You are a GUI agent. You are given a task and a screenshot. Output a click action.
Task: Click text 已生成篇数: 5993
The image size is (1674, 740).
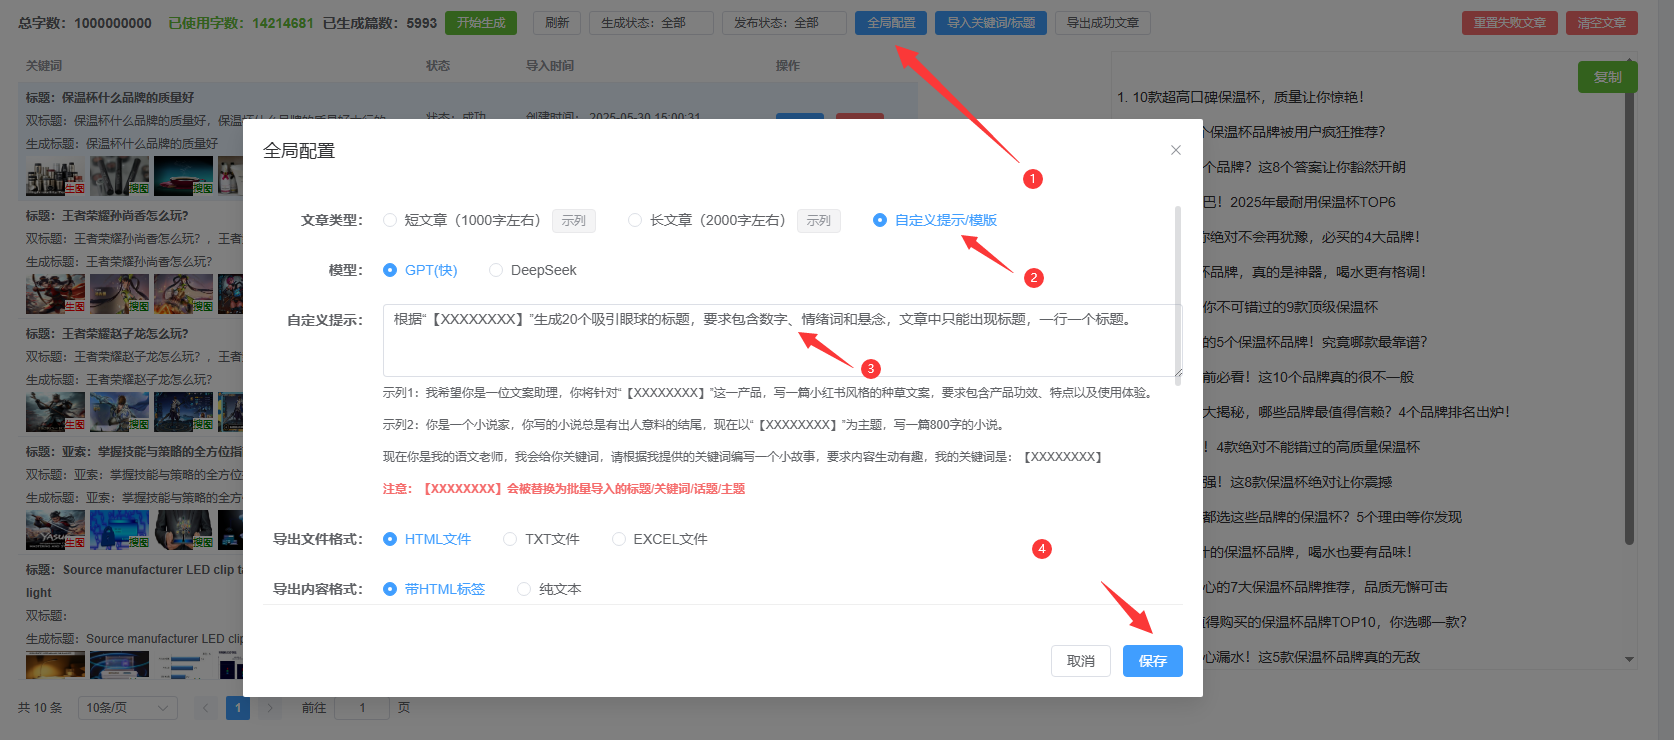380,23
